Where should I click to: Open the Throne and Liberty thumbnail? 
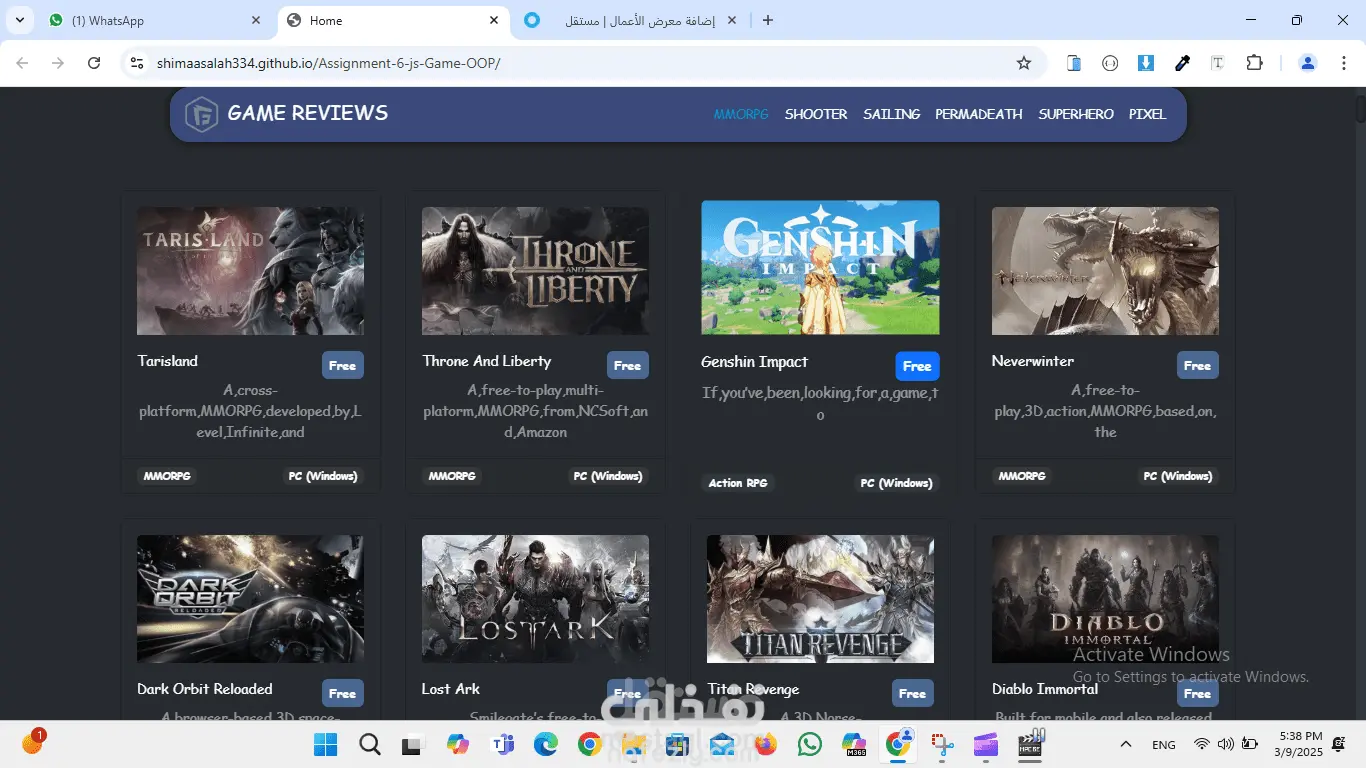point(535,271)
